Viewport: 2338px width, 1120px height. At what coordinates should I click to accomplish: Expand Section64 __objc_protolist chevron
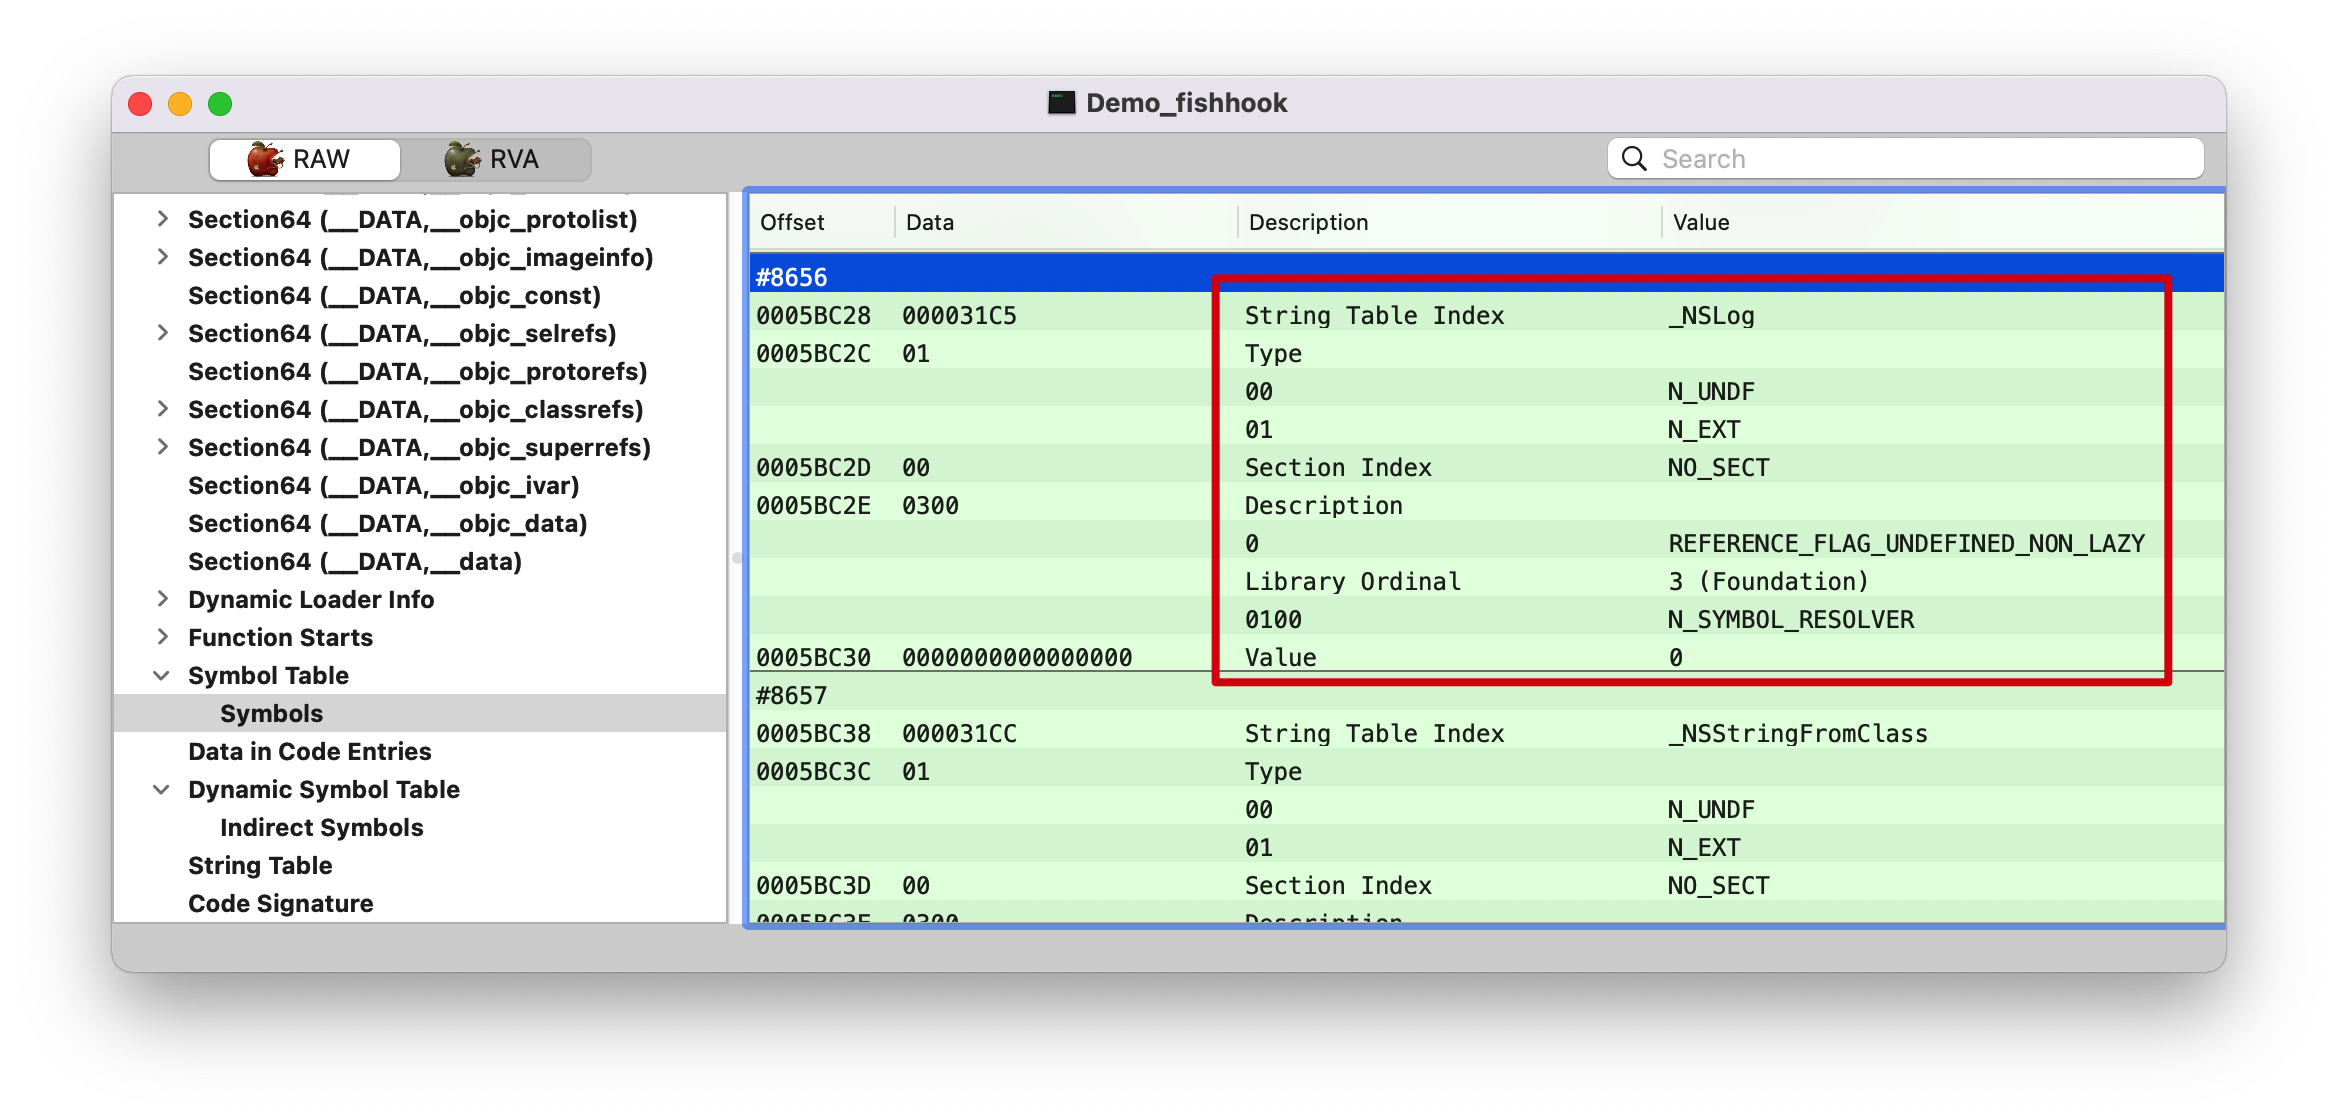click(x=162, y=220)
